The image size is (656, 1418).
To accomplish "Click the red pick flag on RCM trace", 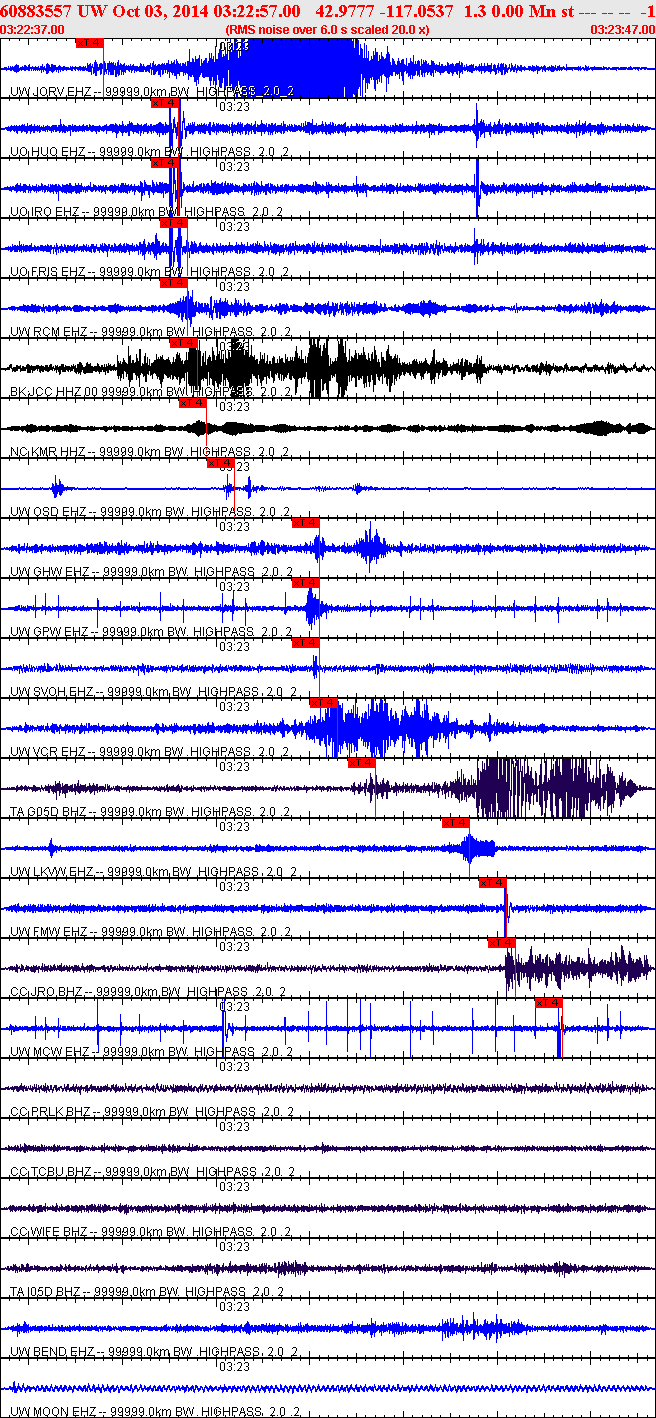I will pos(174,282).
